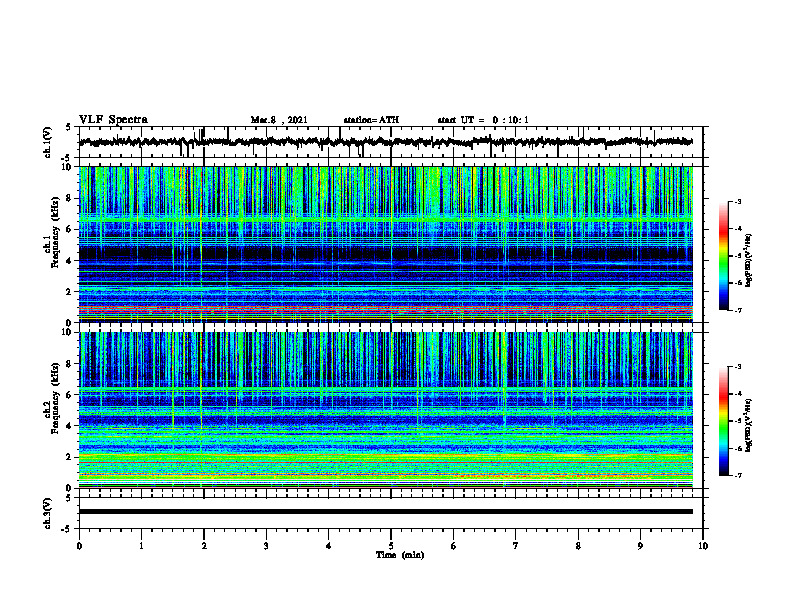Click the time axis tick label "10" at right end
Image resolution: width=792 pixels, height=612 pixels.
click(703, 546)
